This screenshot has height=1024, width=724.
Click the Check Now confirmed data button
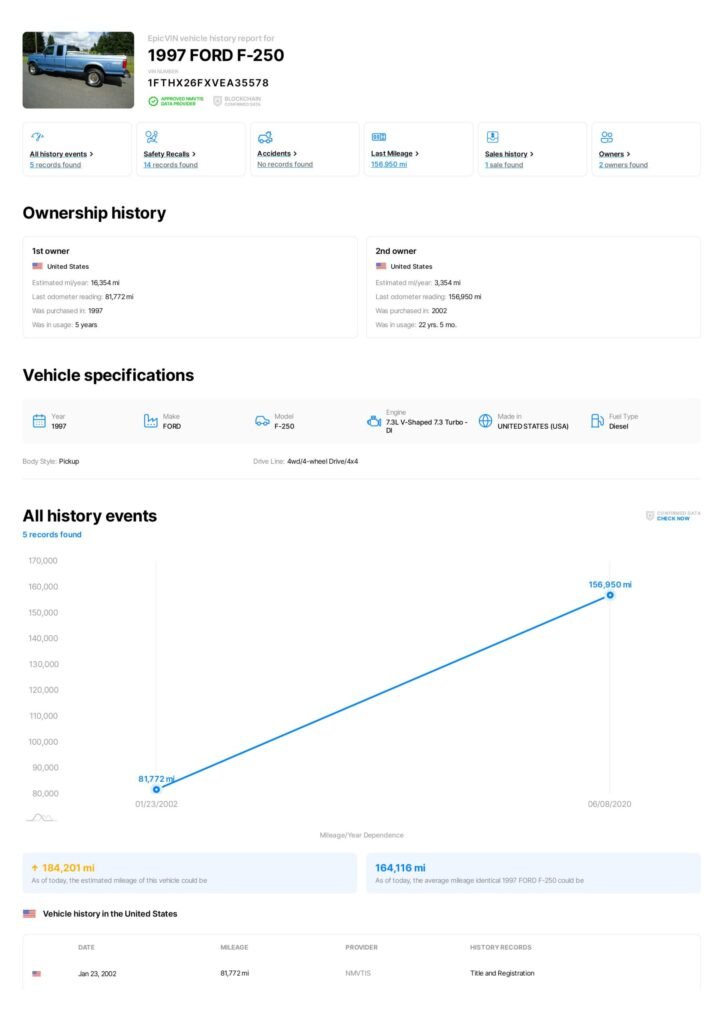click(x=673, y=516)
